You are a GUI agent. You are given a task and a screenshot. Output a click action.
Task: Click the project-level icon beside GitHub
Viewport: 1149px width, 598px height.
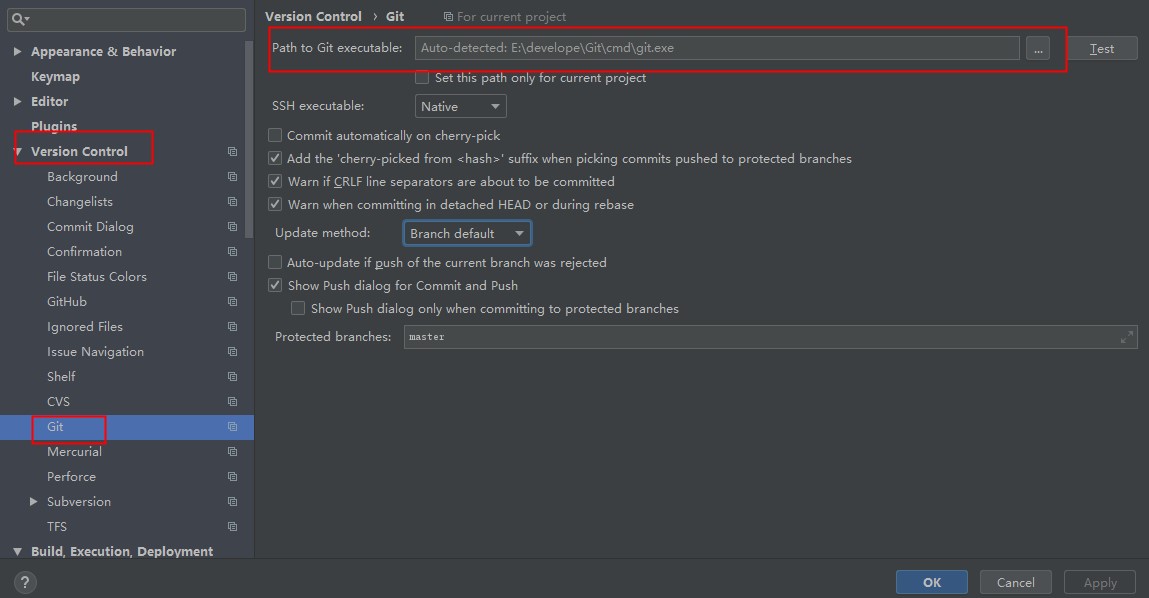(232, 302)
